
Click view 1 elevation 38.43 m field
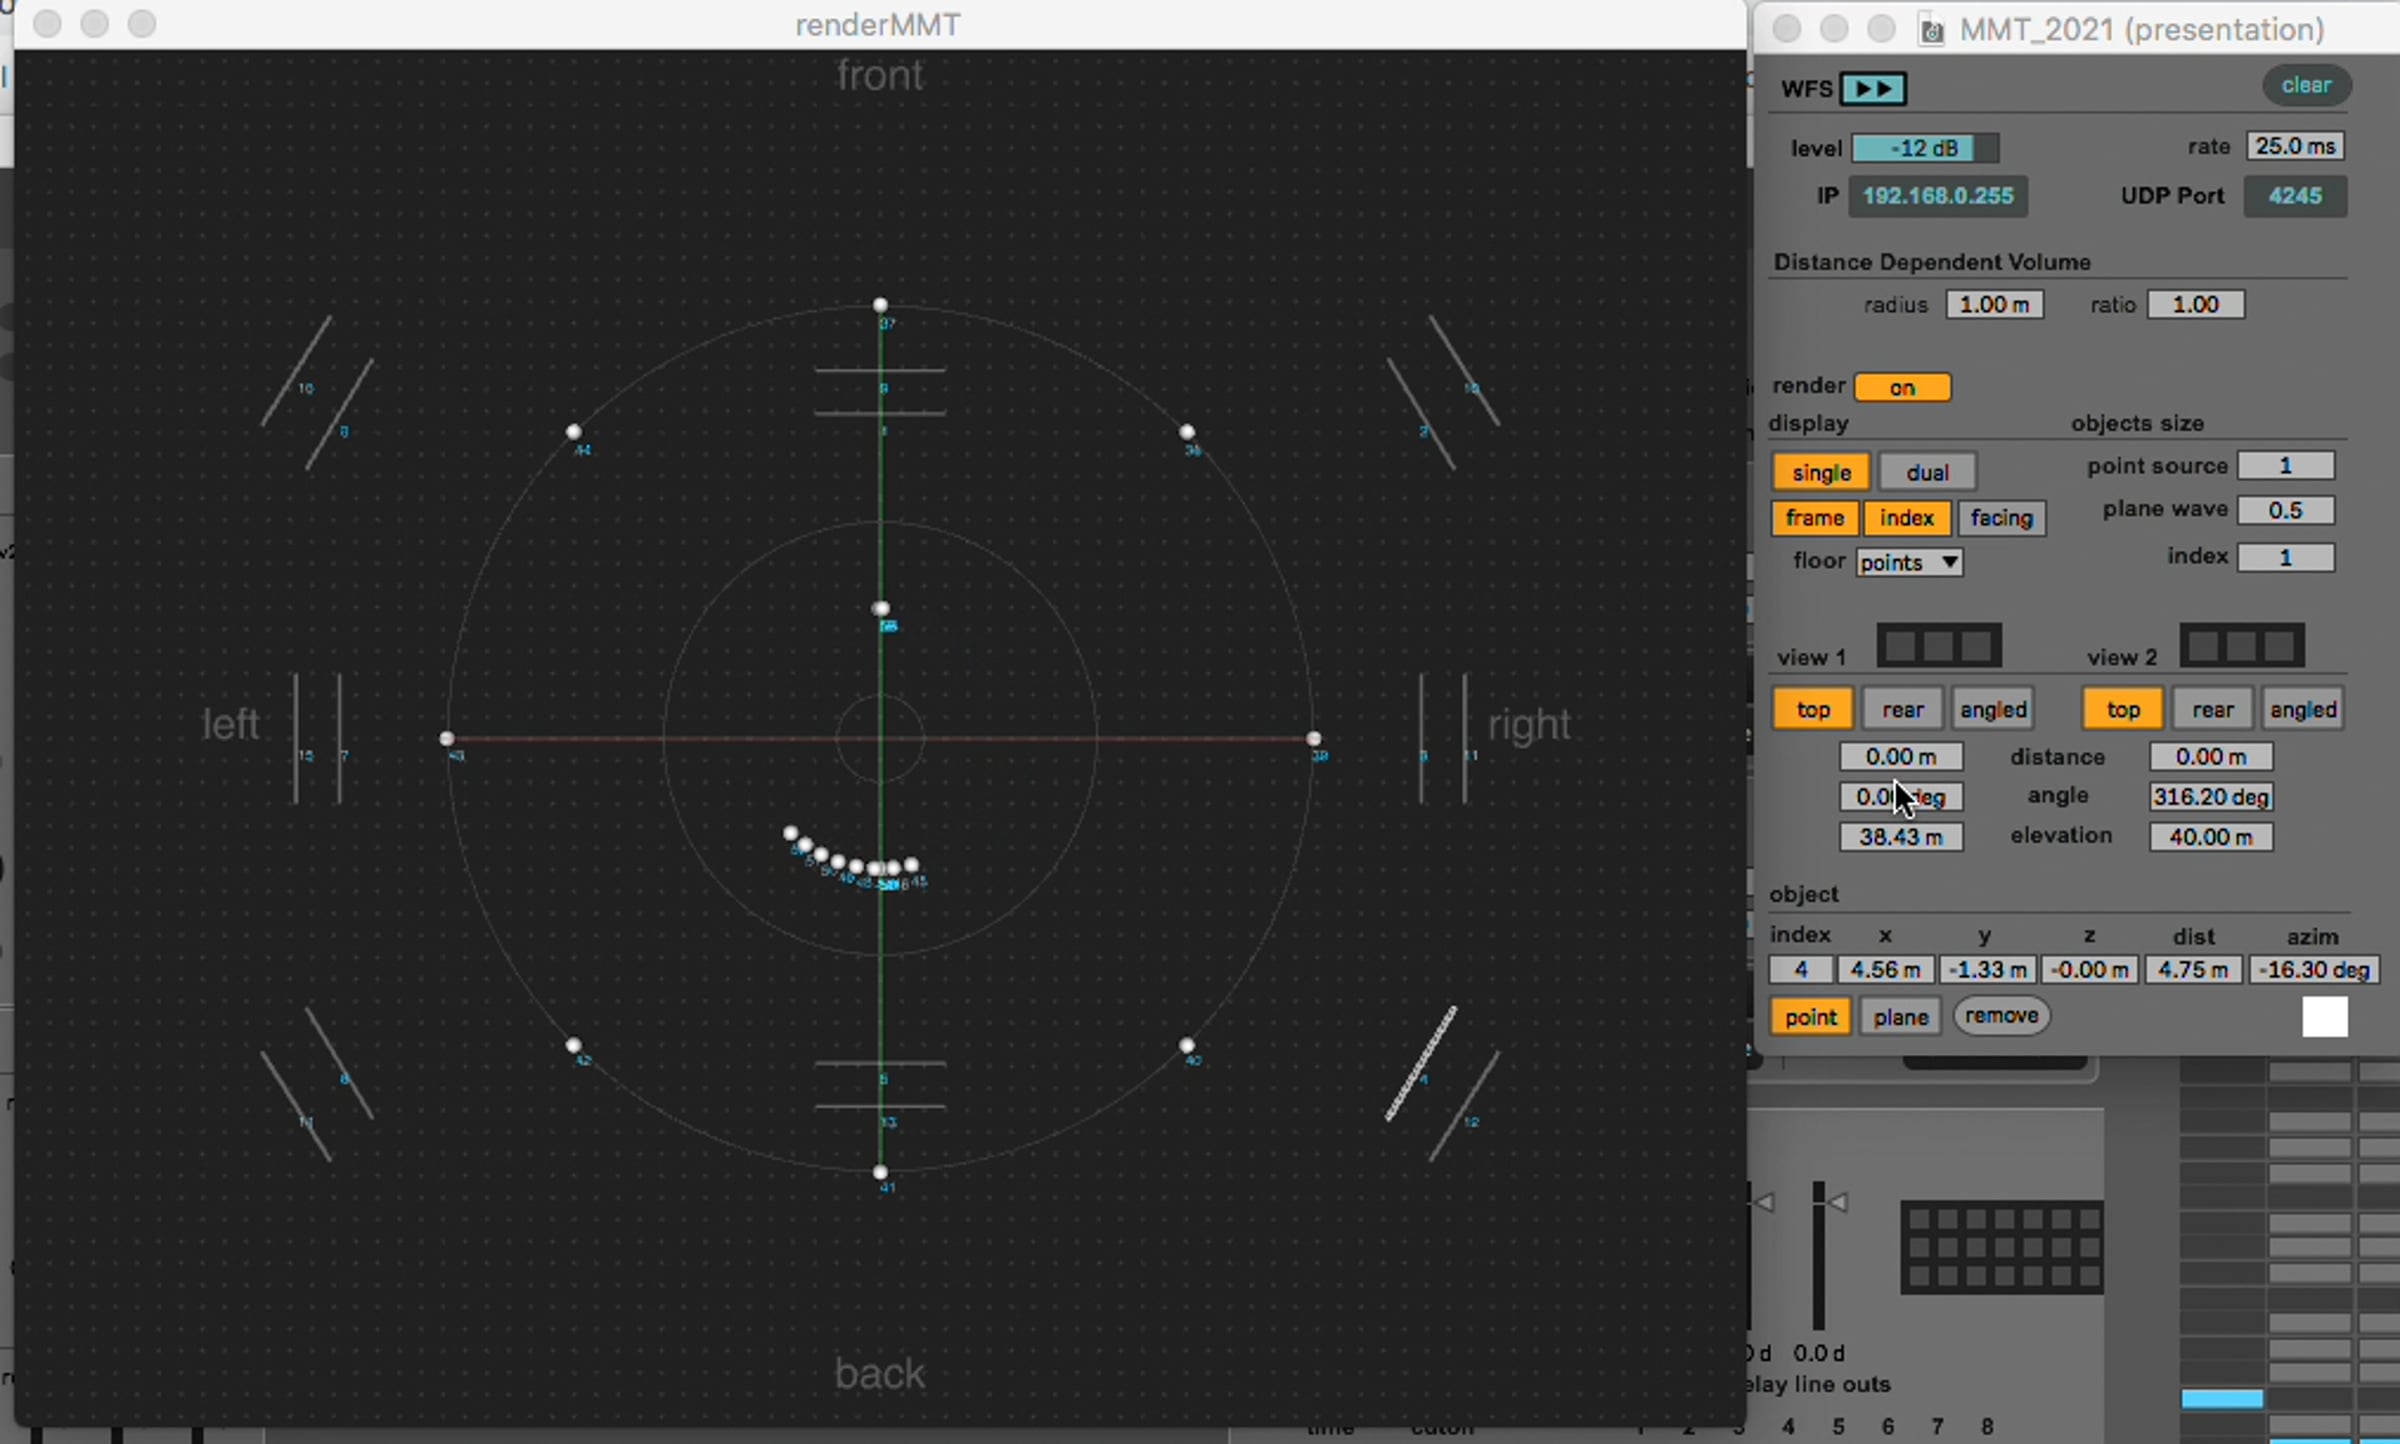point(1901,837)
